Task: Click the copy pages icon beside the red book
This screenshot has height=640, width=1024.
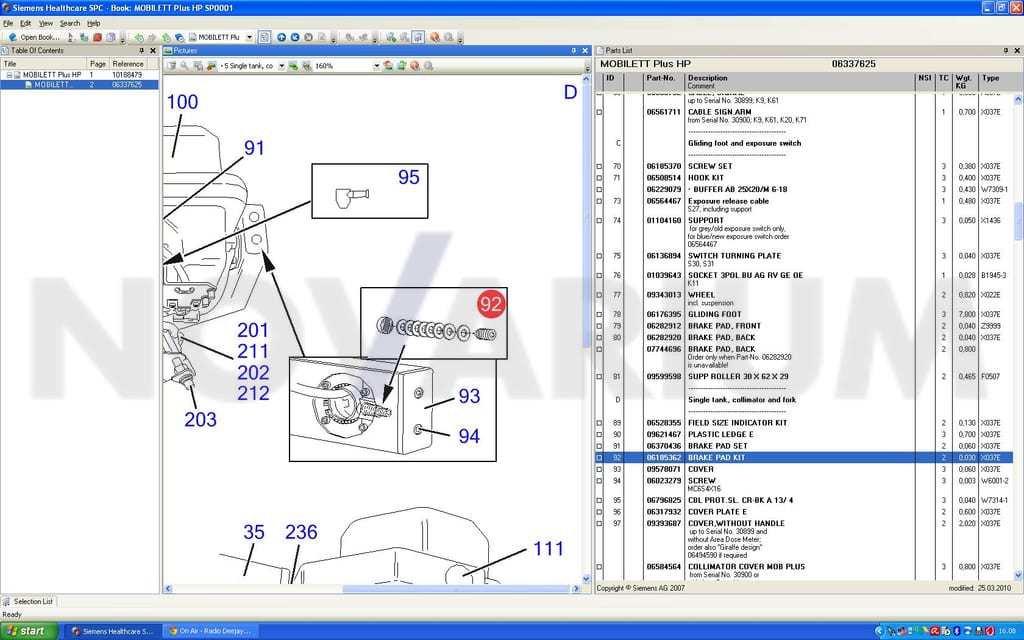Action: [x=111, y=37]
